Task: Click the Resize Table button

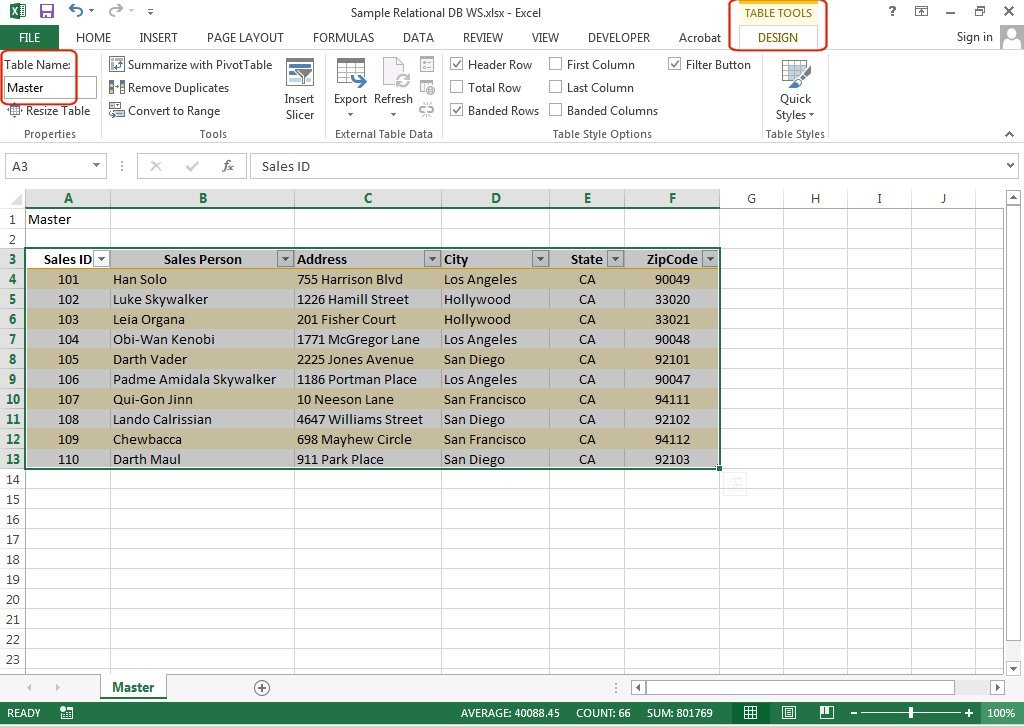Action: 49,111
